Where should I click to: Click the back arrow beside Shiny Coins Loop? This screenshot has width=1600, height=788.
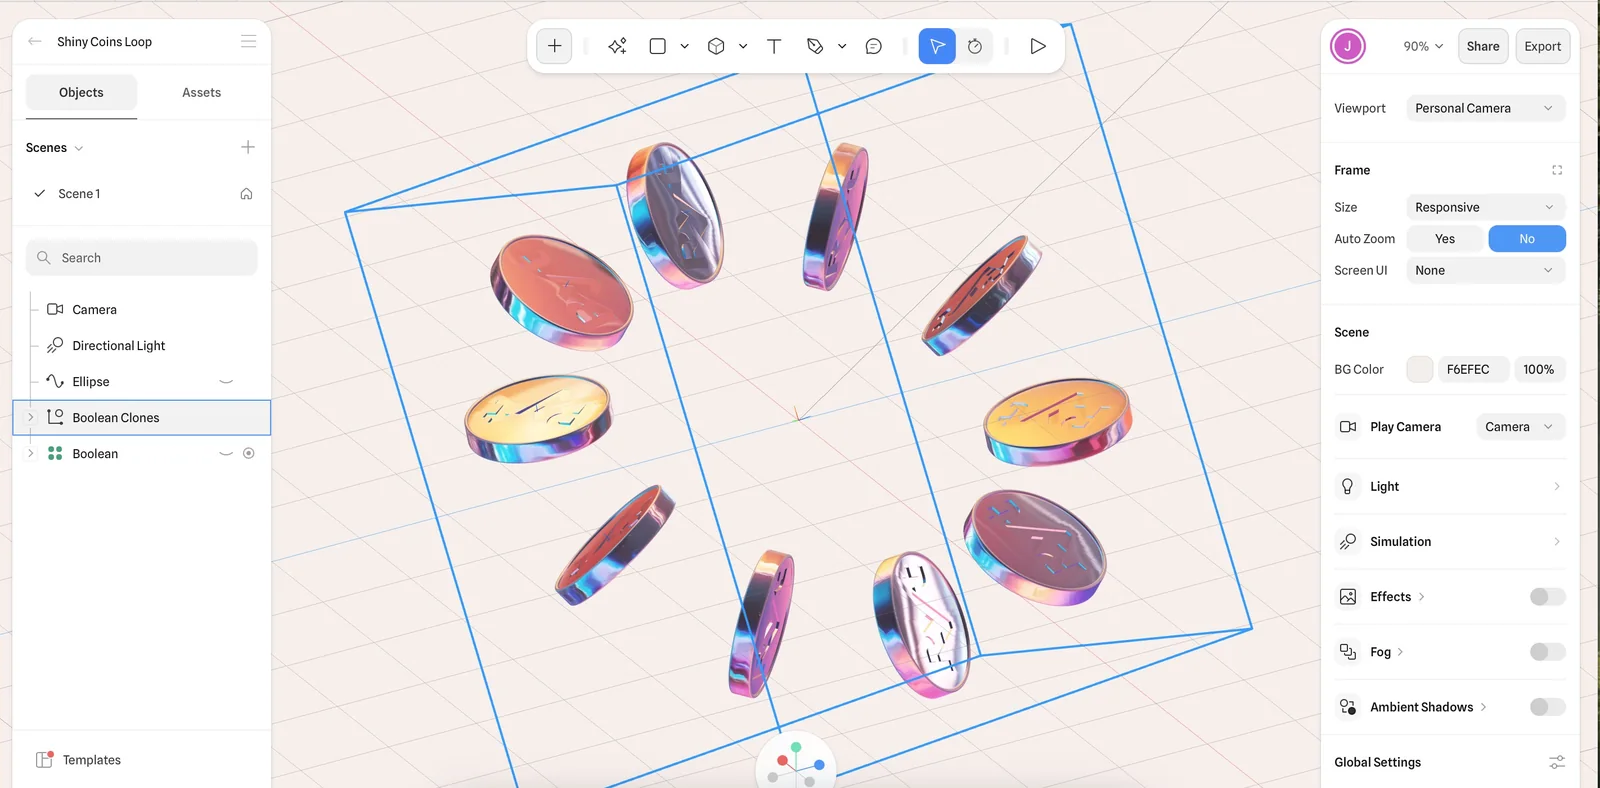(x=35, y=41)
